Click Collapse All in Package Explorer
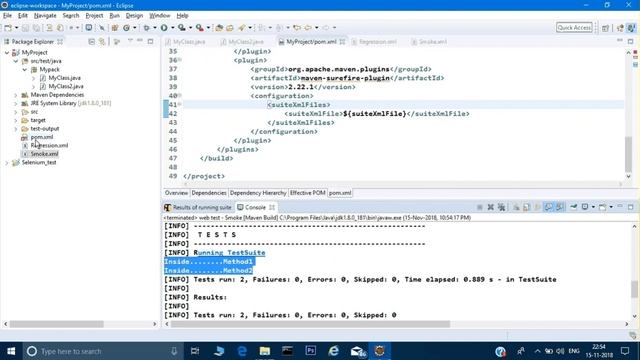Image resolution: width=640 pixels, height=360 pixels. coord(91,42)
